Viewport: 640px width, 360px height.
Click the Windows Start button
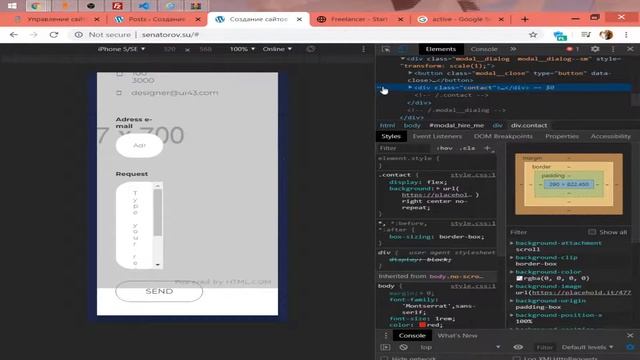(12, 6)
